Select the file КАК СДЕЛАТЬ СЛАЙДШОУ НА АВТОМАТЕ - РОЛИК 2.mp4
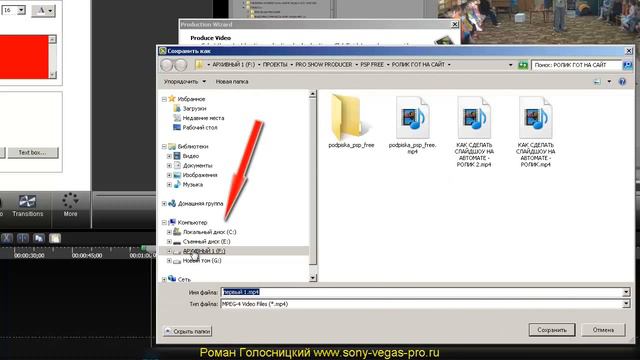This screenshot has width=640, height=360. (x=474, y=131)
